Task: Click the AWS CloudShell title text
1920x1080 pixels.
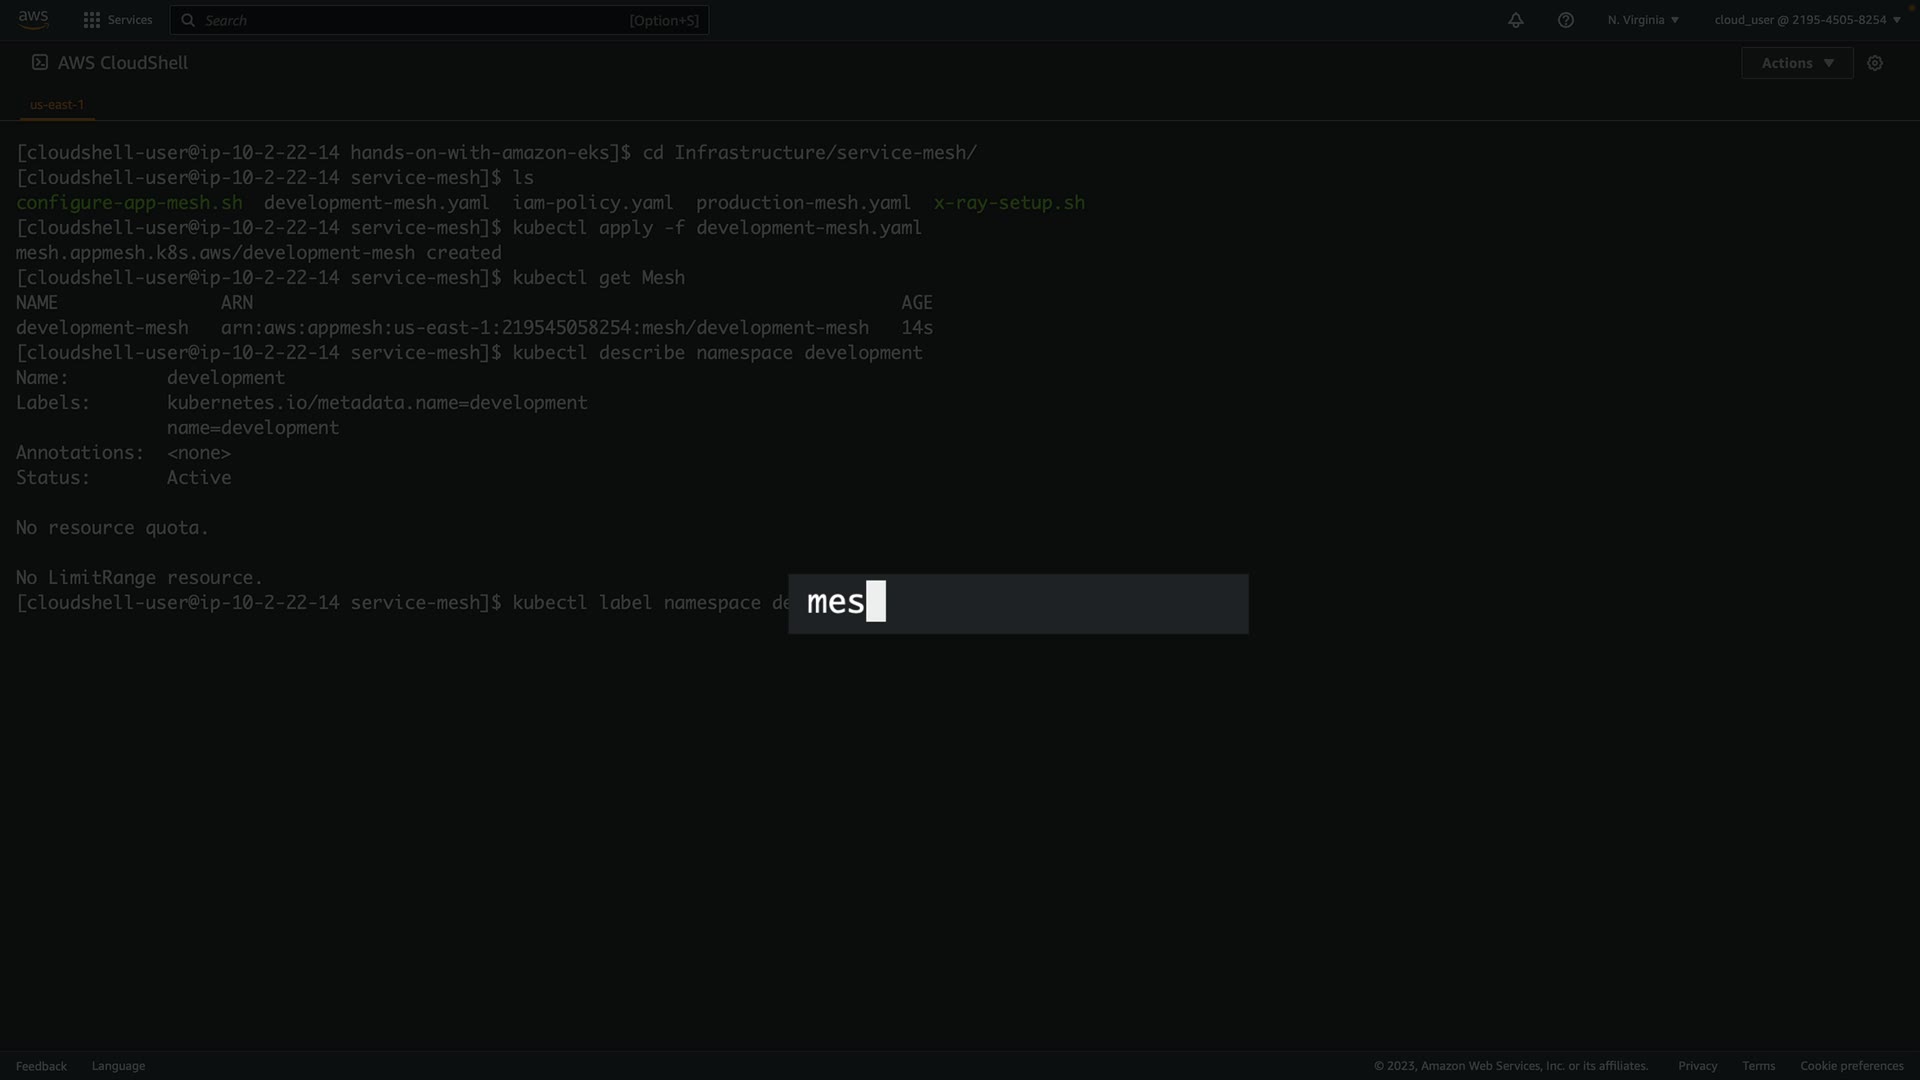Action: 123,63
